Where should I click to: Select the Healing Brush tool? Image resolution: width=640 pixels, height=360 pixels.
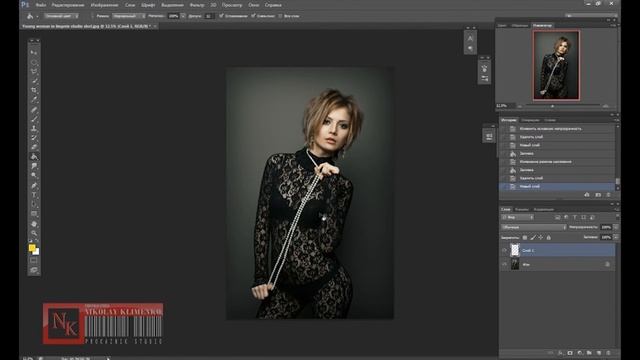(x=34, y=110)
